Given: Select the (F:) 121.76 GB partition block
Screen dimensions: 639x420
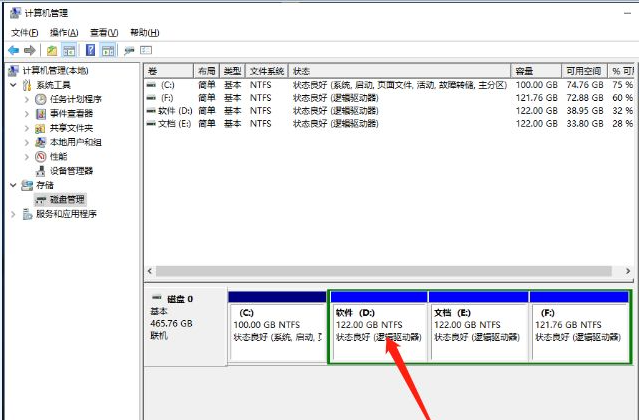Looking at the screenshot, I should (580, 326).
